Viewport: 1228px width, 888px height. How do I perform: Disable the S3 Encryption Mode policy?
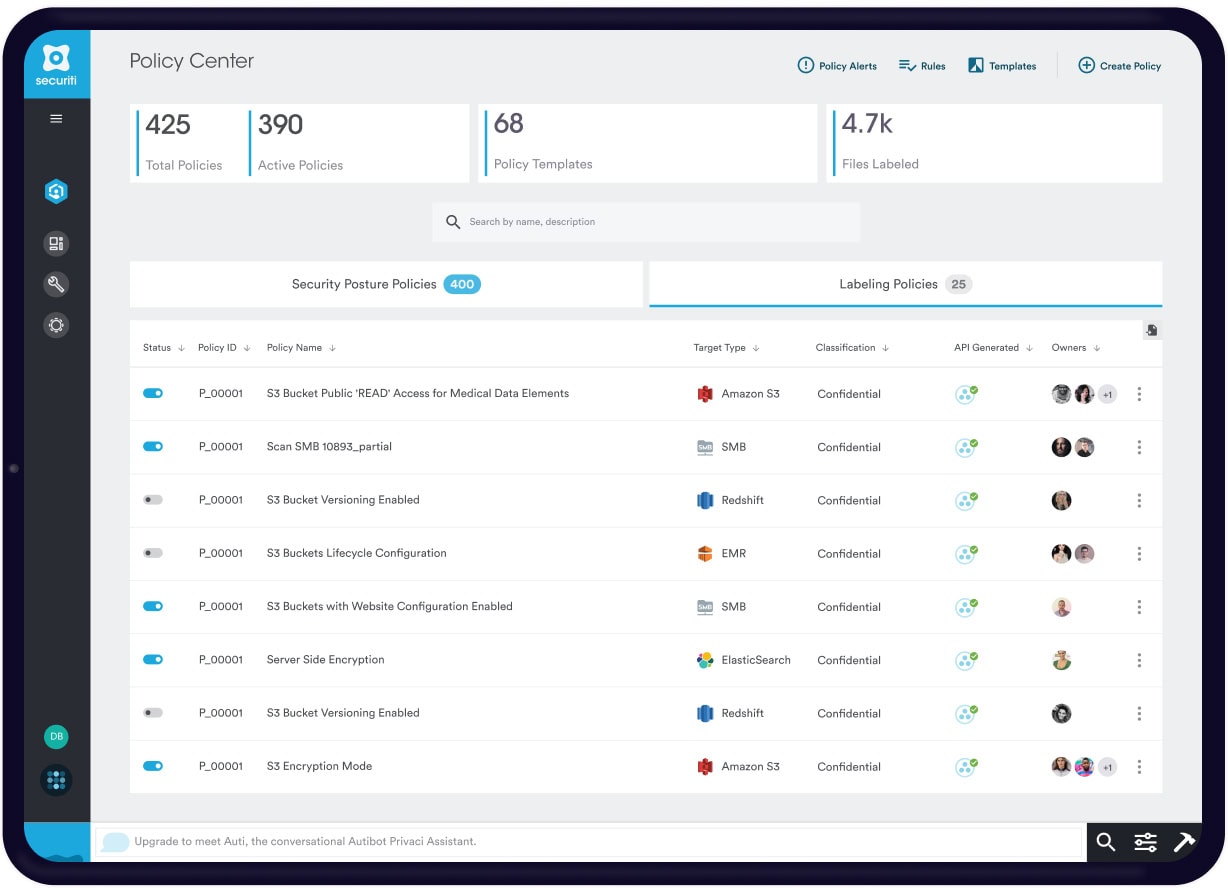[x=153, y=766]
